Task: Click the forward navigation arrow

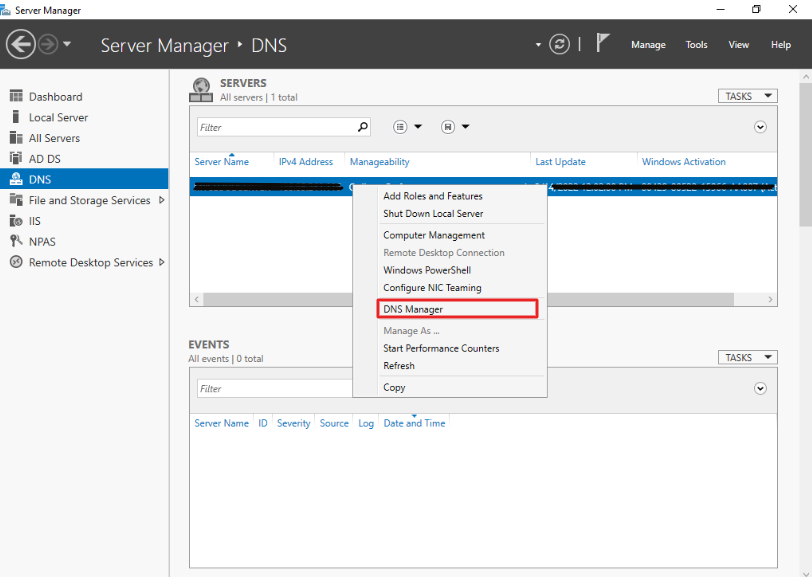Action: pos(48,44)
